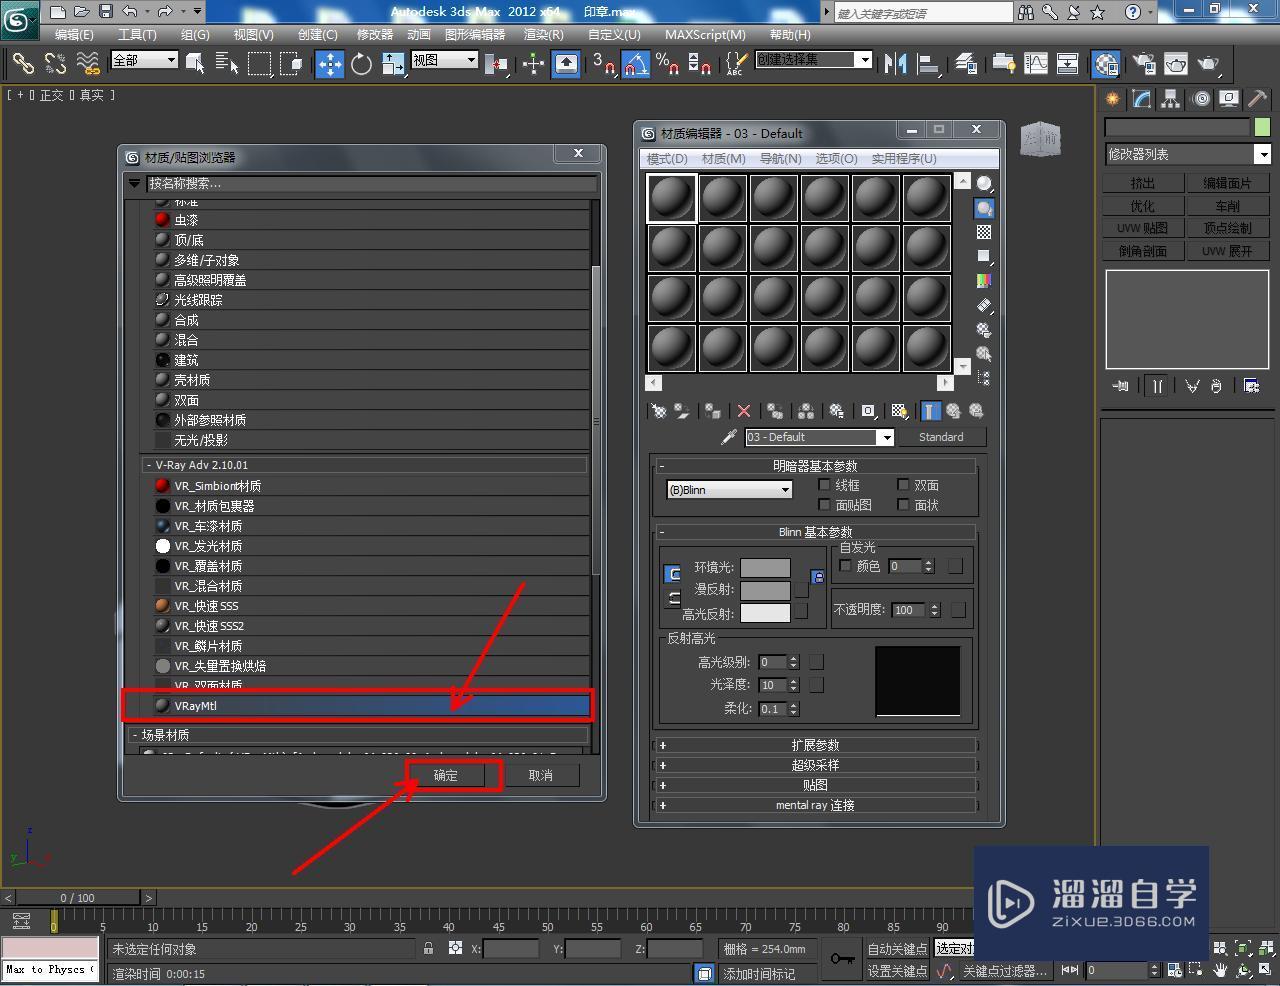Open the Create panel star tab
This screenshot has height=986, width=1280.
[1112, 99]
